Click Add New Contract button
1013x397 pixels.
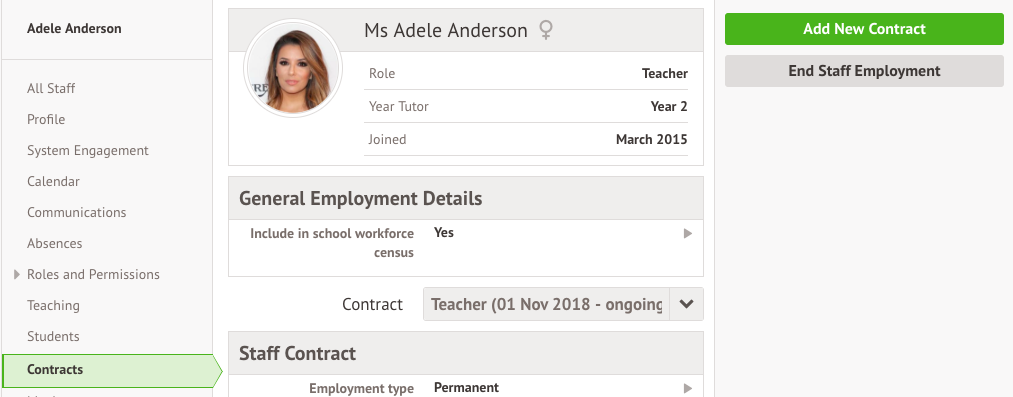pos(864,29)
